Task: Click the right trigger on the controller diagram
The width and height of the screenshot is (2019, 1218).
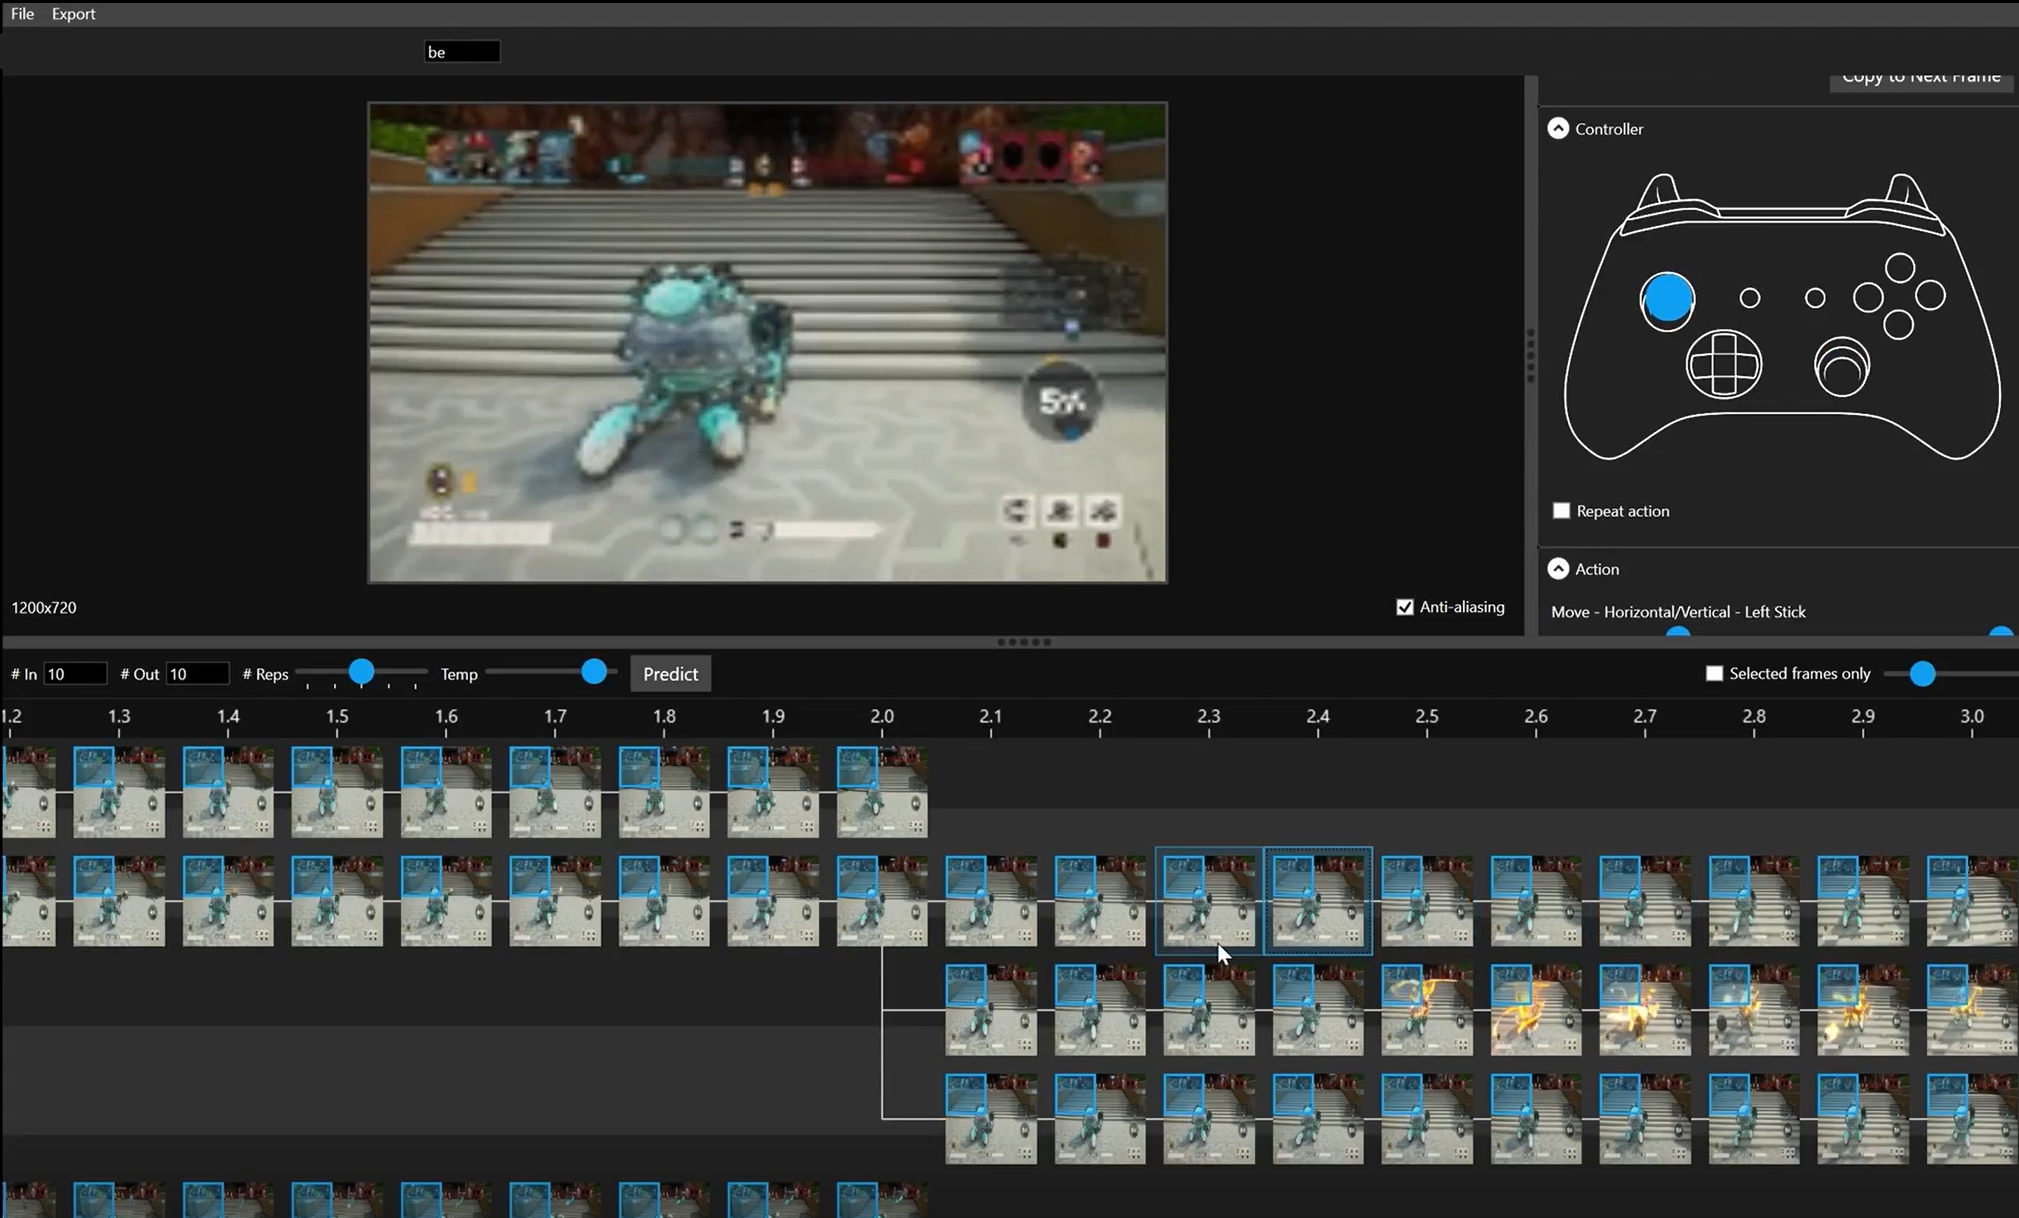Action: coord(1903,191)
